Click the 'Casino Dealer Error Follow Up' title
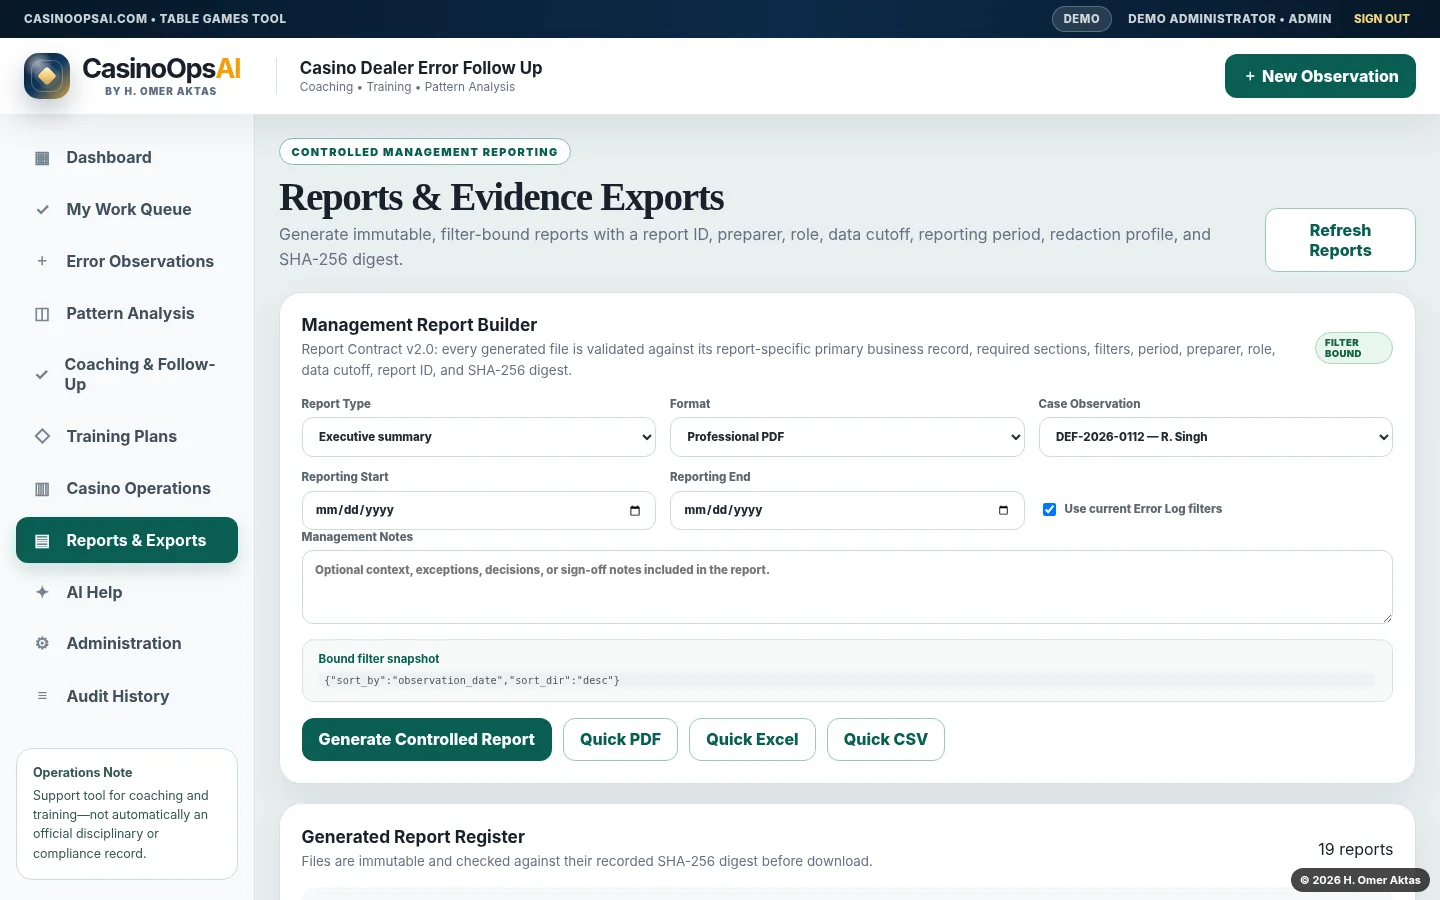 [x=421, y=68]
